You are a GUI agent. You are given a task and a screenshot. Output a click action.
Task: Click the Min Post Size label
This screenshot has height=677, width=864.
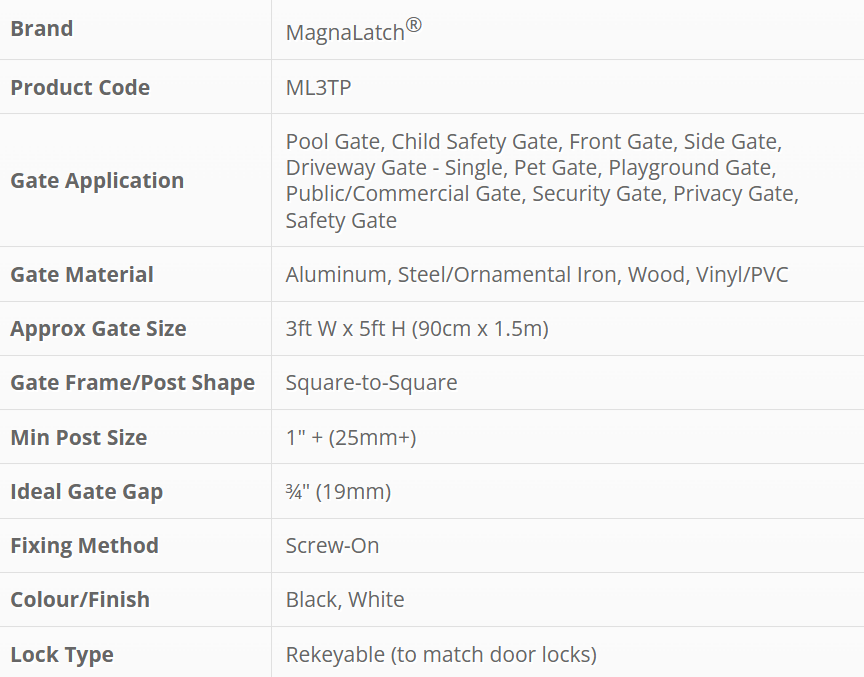(79, 437)
